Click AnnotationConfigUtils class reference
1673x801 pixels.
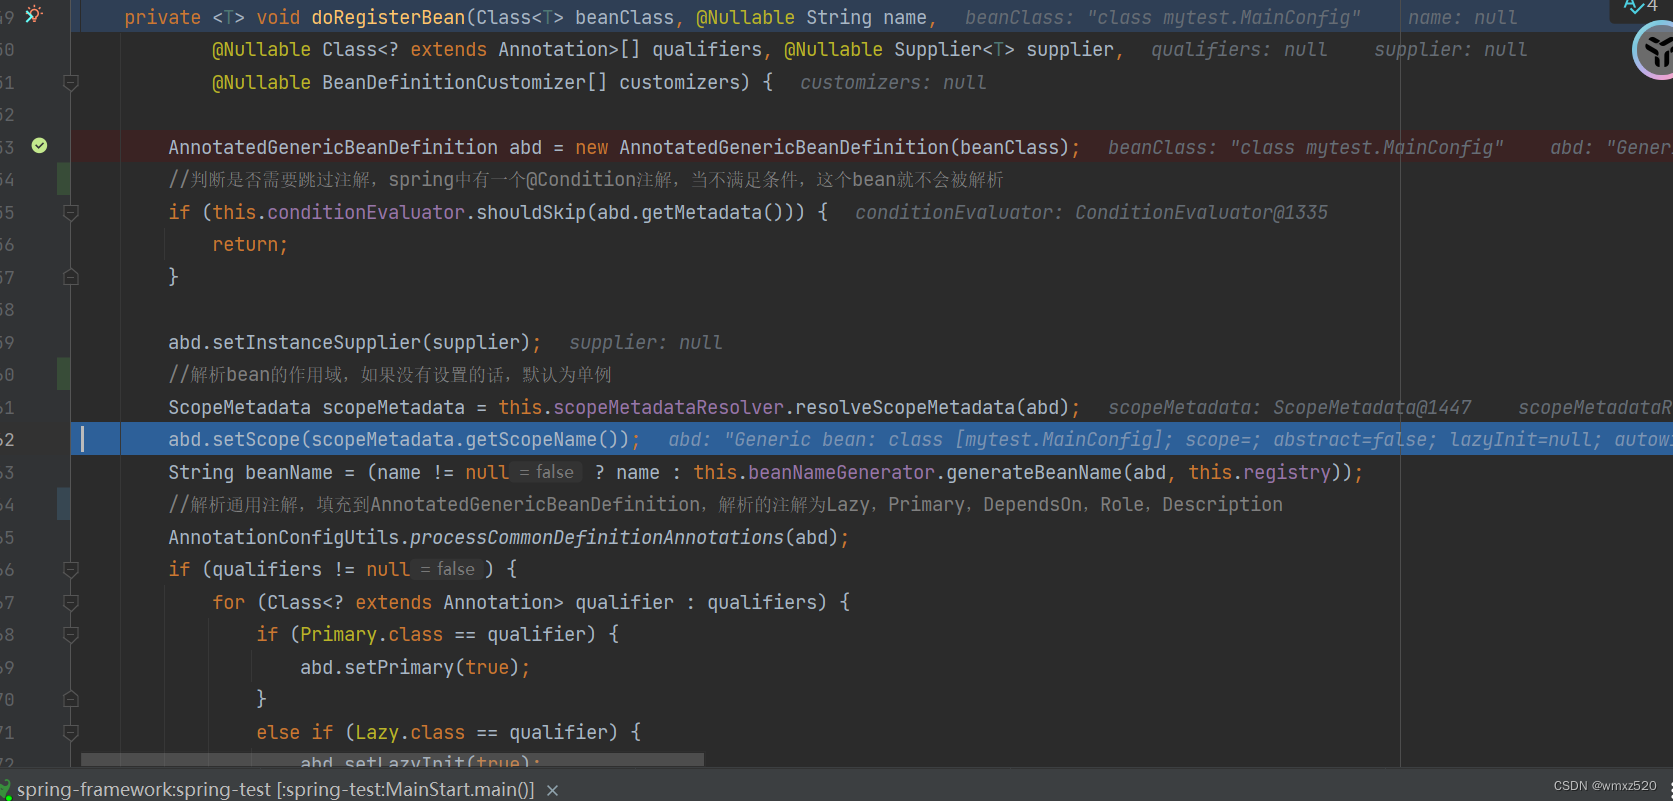coord(283,537)
